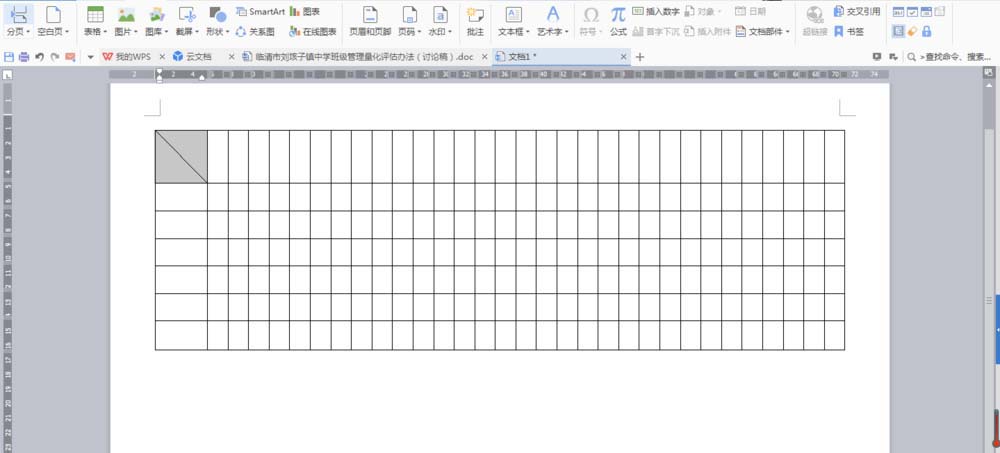1000x453 pixels.
Task: Click the 文本框 text box icon
Action: [x=513, y=14]
